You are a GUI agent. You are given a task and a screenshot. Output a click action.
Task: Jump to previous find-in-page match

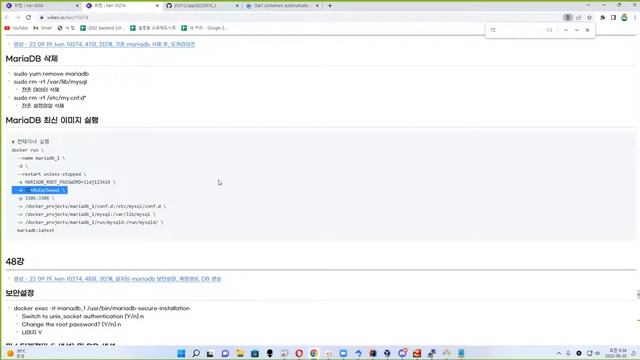click(566, 30)
